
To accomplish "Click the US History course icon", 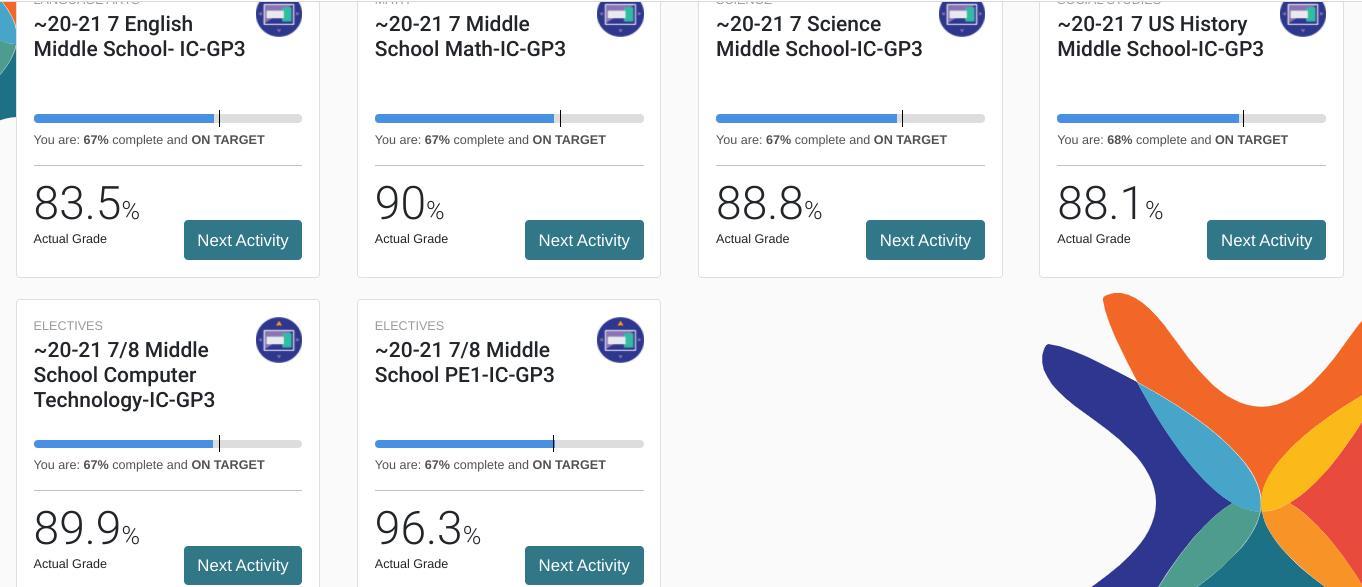I will click(x=1302, y=15).
